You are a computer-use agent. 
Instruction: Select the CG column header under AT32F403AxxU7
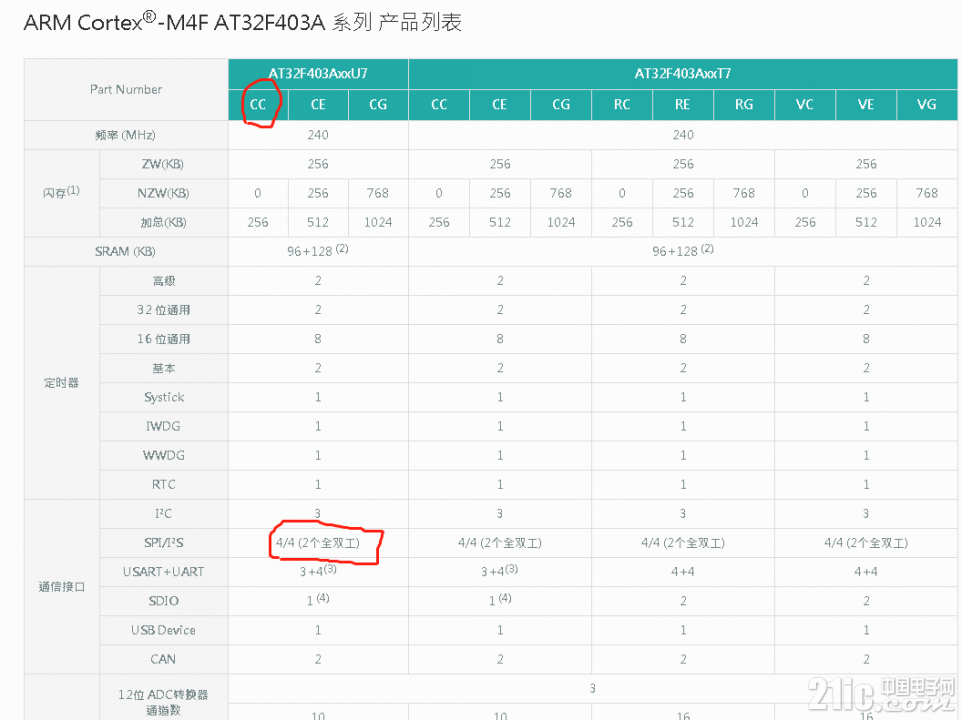point(378,105)
